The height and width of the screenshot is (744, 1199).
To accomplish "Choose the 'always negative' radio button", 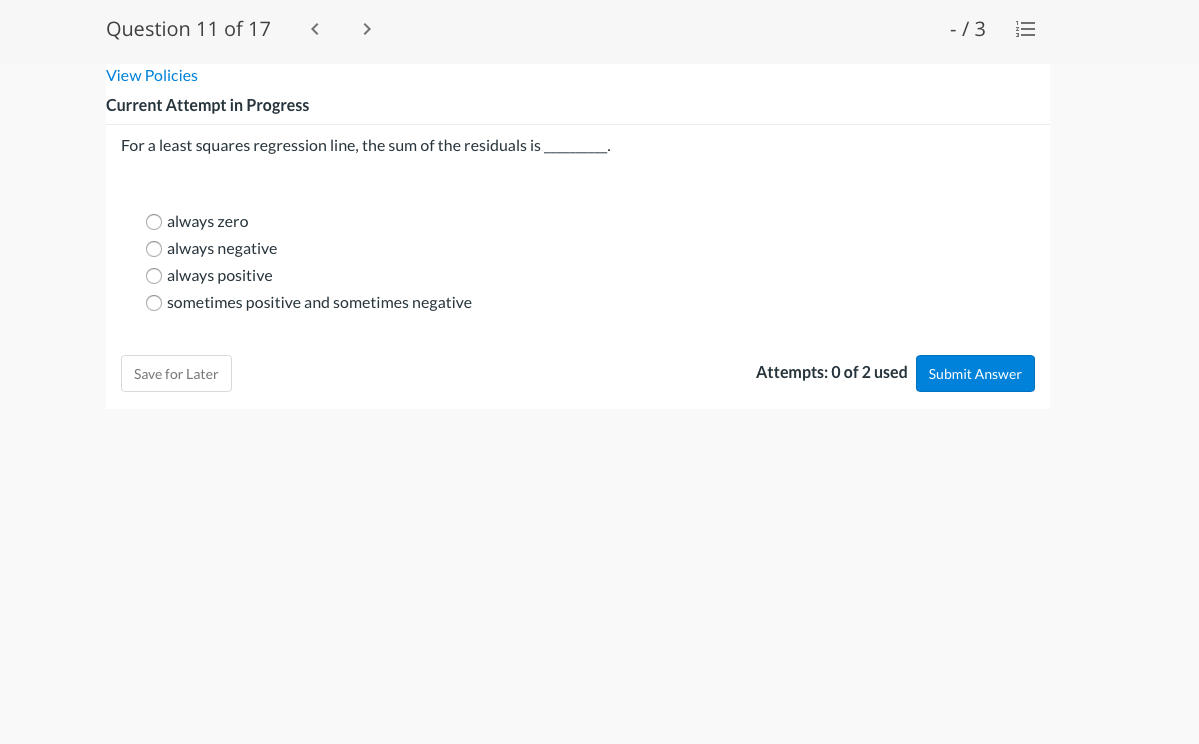I will point(154,249).
